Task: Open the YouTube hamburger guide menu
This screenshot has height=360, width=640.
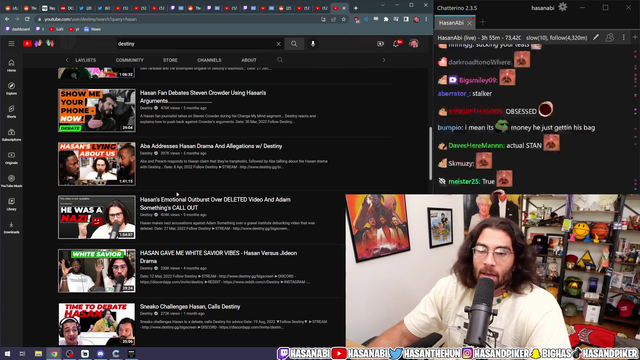Action: 11,44
